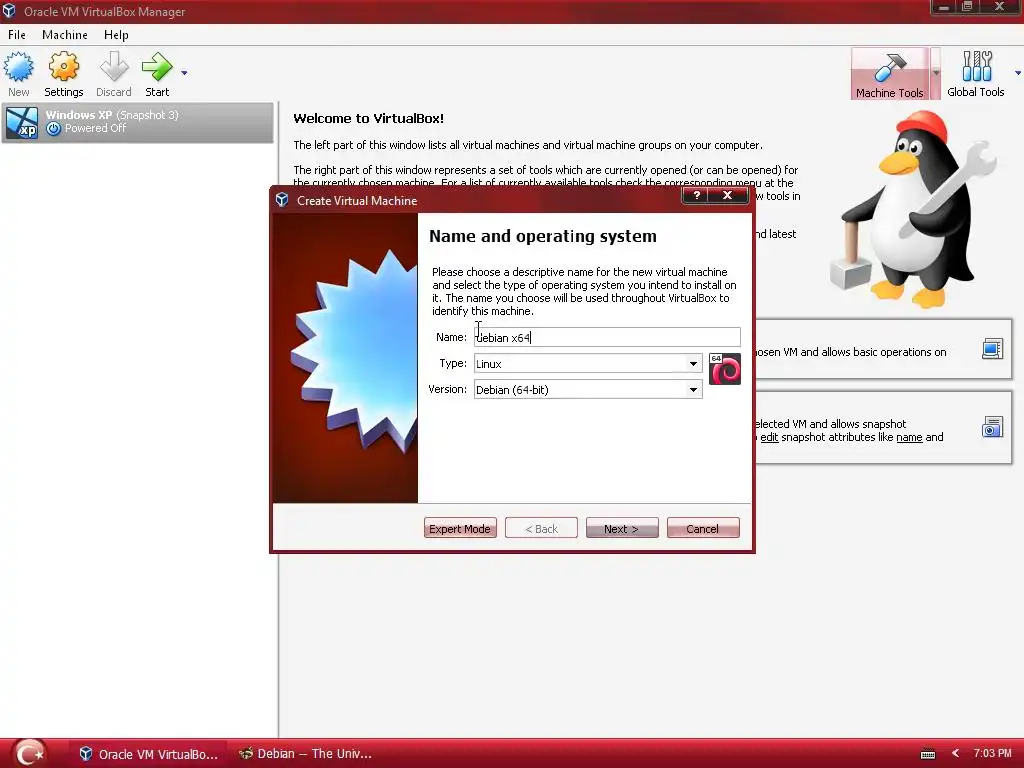
Task: Open the Version dropdown showing Debian (64-bit)
Action: pos(588,389)
